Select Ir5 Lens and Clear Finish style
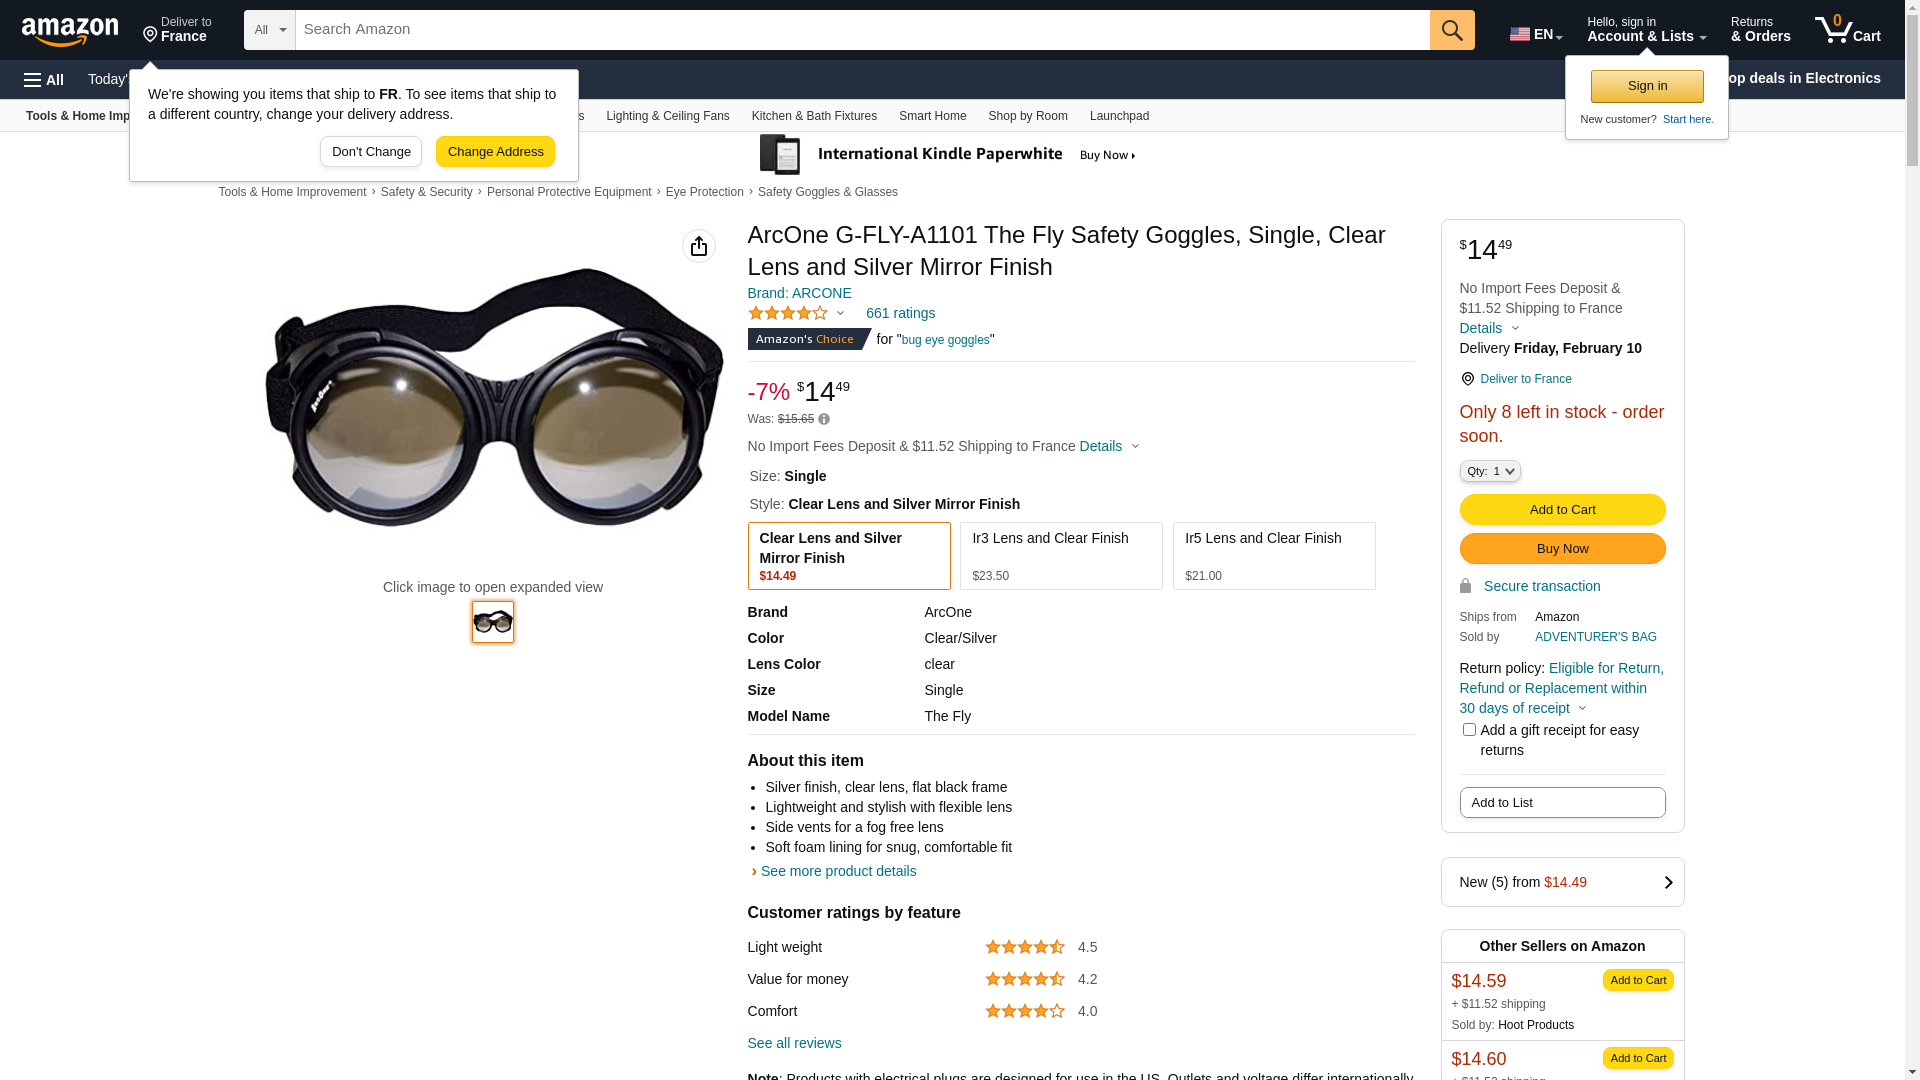The height and width of the screenshot is (1080, 1920). [x=1274, y=556]
